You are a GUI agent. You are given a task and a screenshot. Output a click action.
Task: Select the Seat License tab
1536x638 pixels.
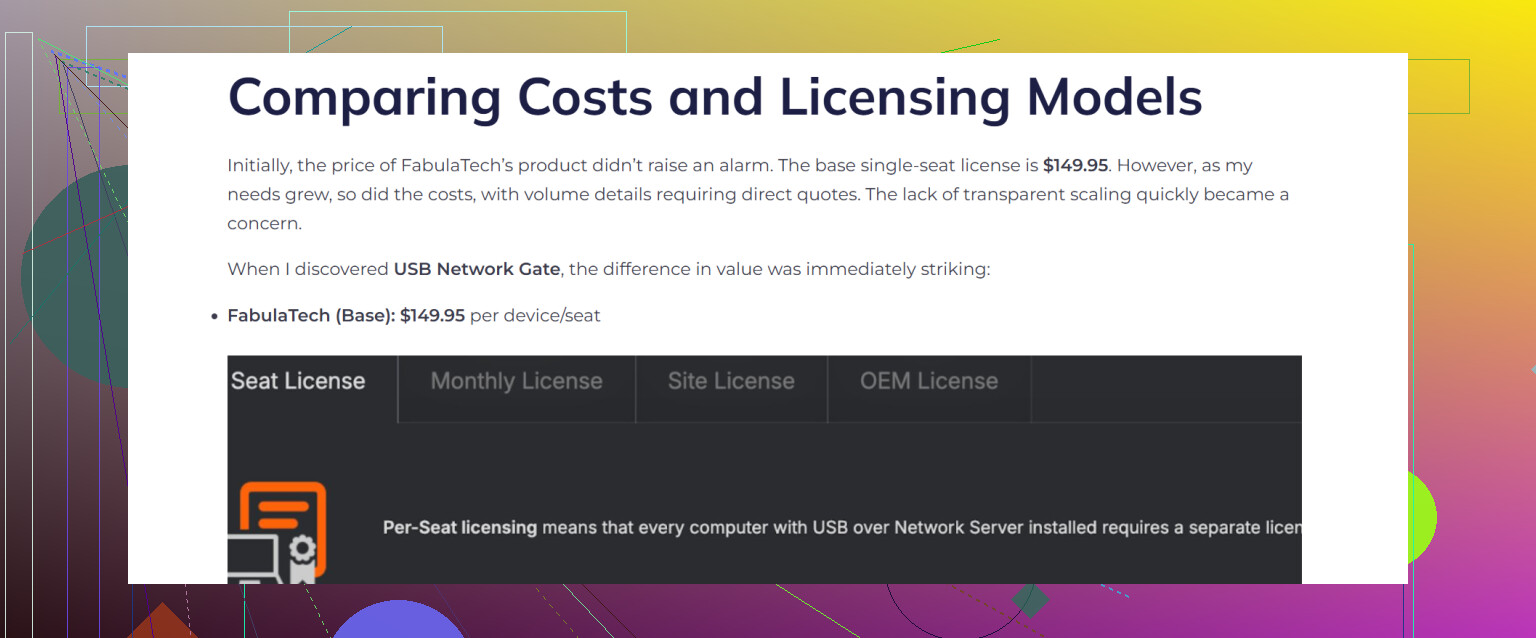(299, 382)
